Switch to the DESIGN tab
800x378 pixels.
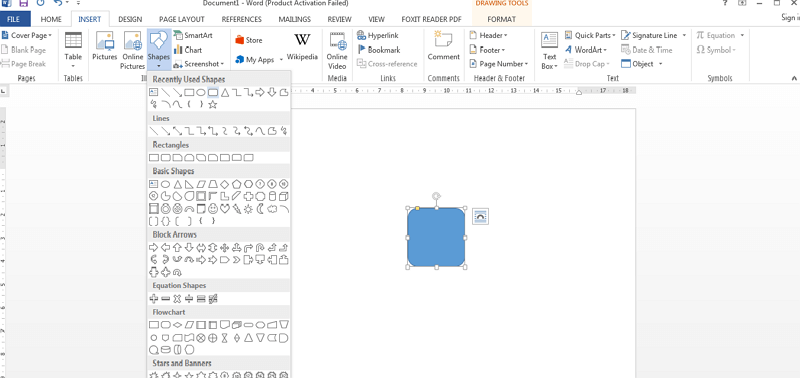(x=130, y=19)
